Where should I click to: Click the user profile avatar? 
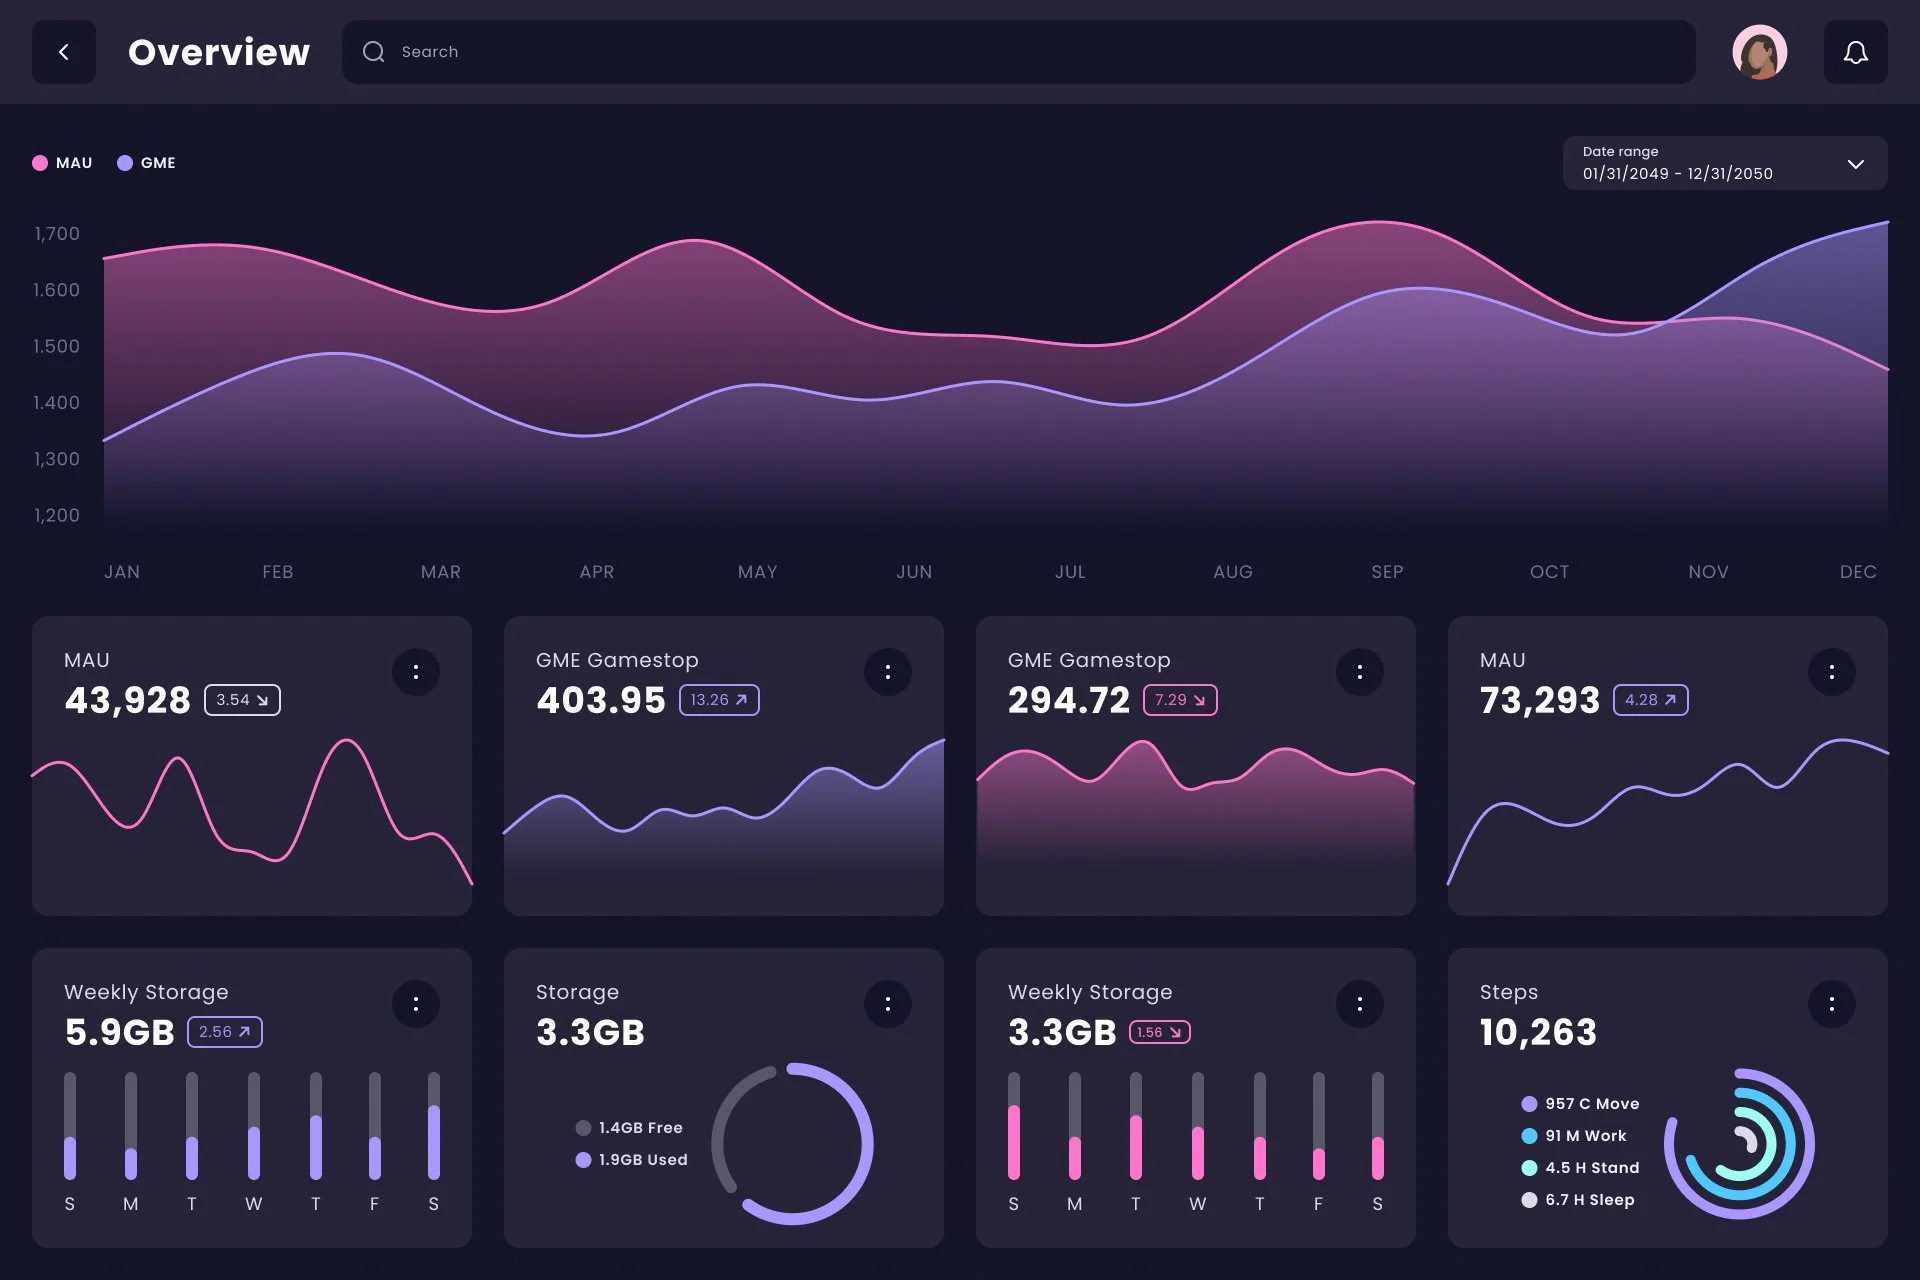1759,52
